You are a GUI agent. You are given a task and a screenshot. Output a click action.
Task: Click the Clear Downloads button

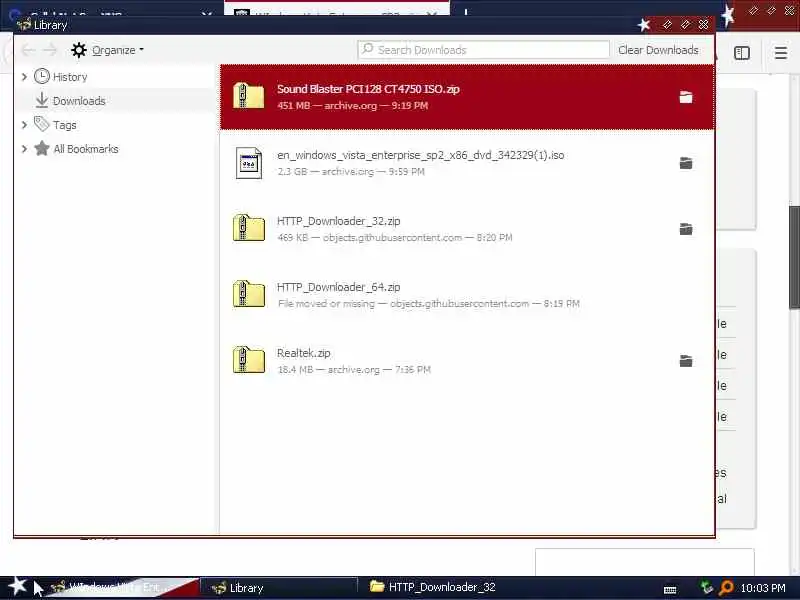658,50
